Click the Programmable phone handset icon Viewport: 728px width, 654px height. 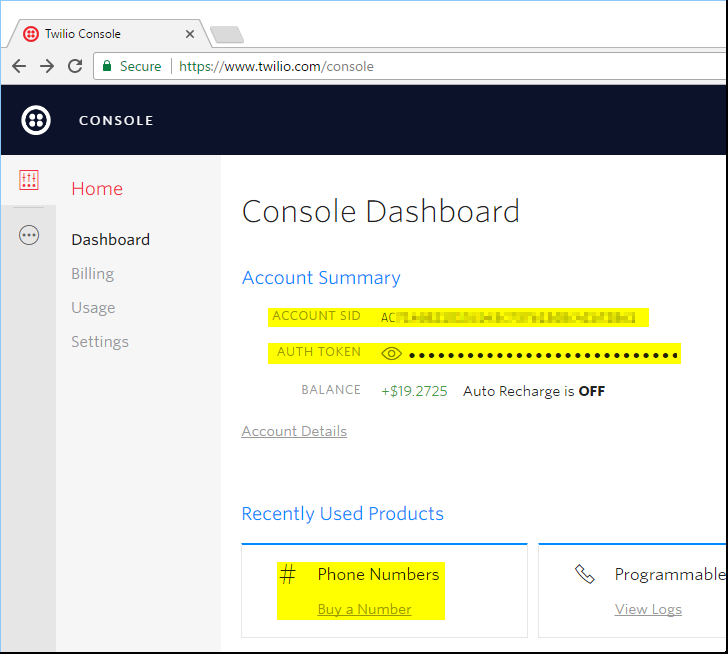(585, 574)
